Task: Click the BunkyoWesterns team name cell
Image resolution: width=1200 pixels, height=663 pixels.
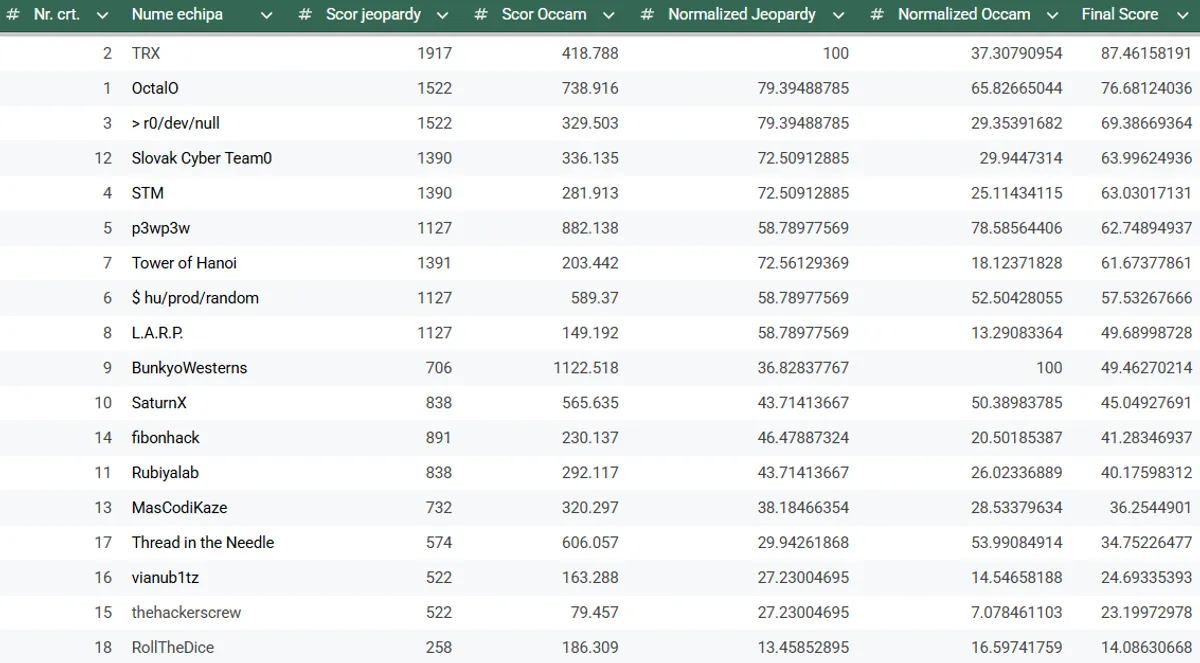Action: [189, 368]
